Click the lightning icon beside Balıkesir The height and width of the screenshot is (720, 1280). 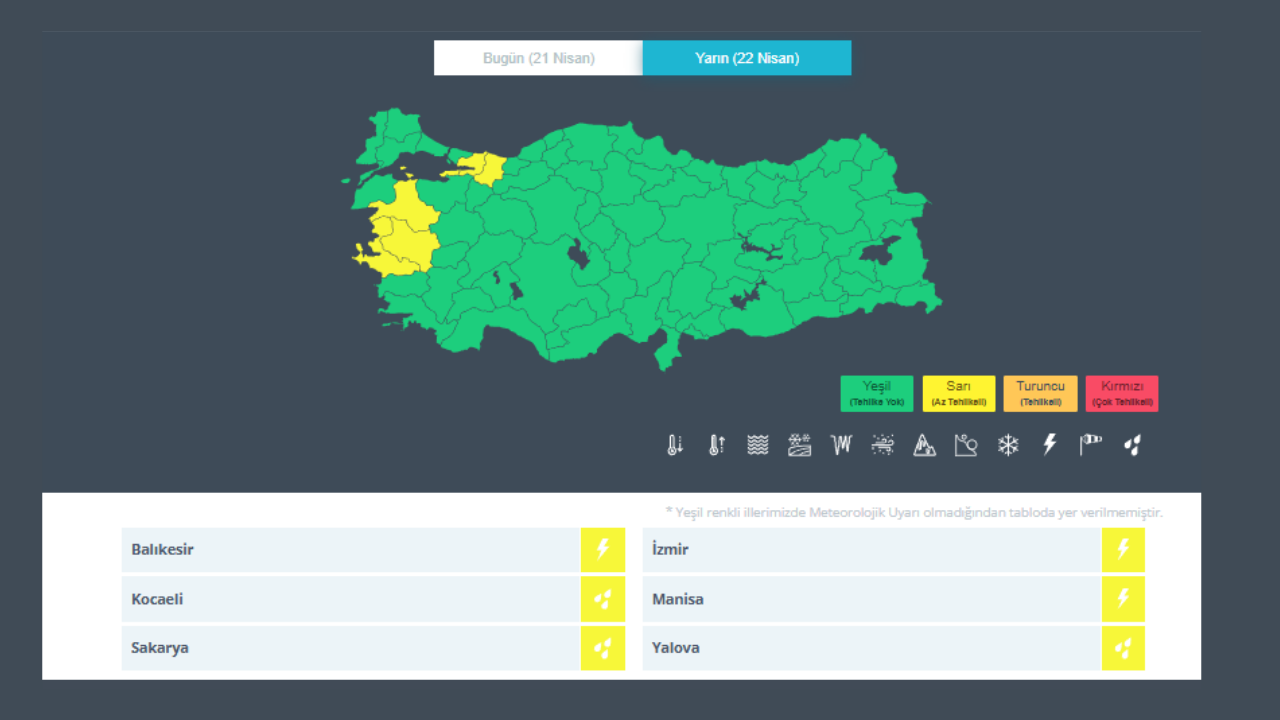602,549
